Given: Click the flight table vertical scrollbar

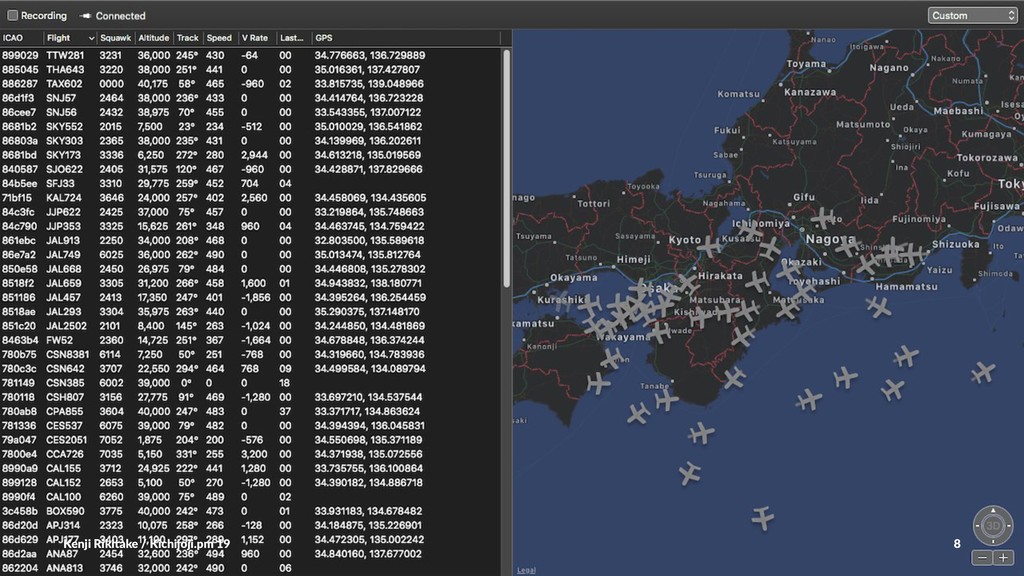Looking at the screenshot, I should point(506,168).
